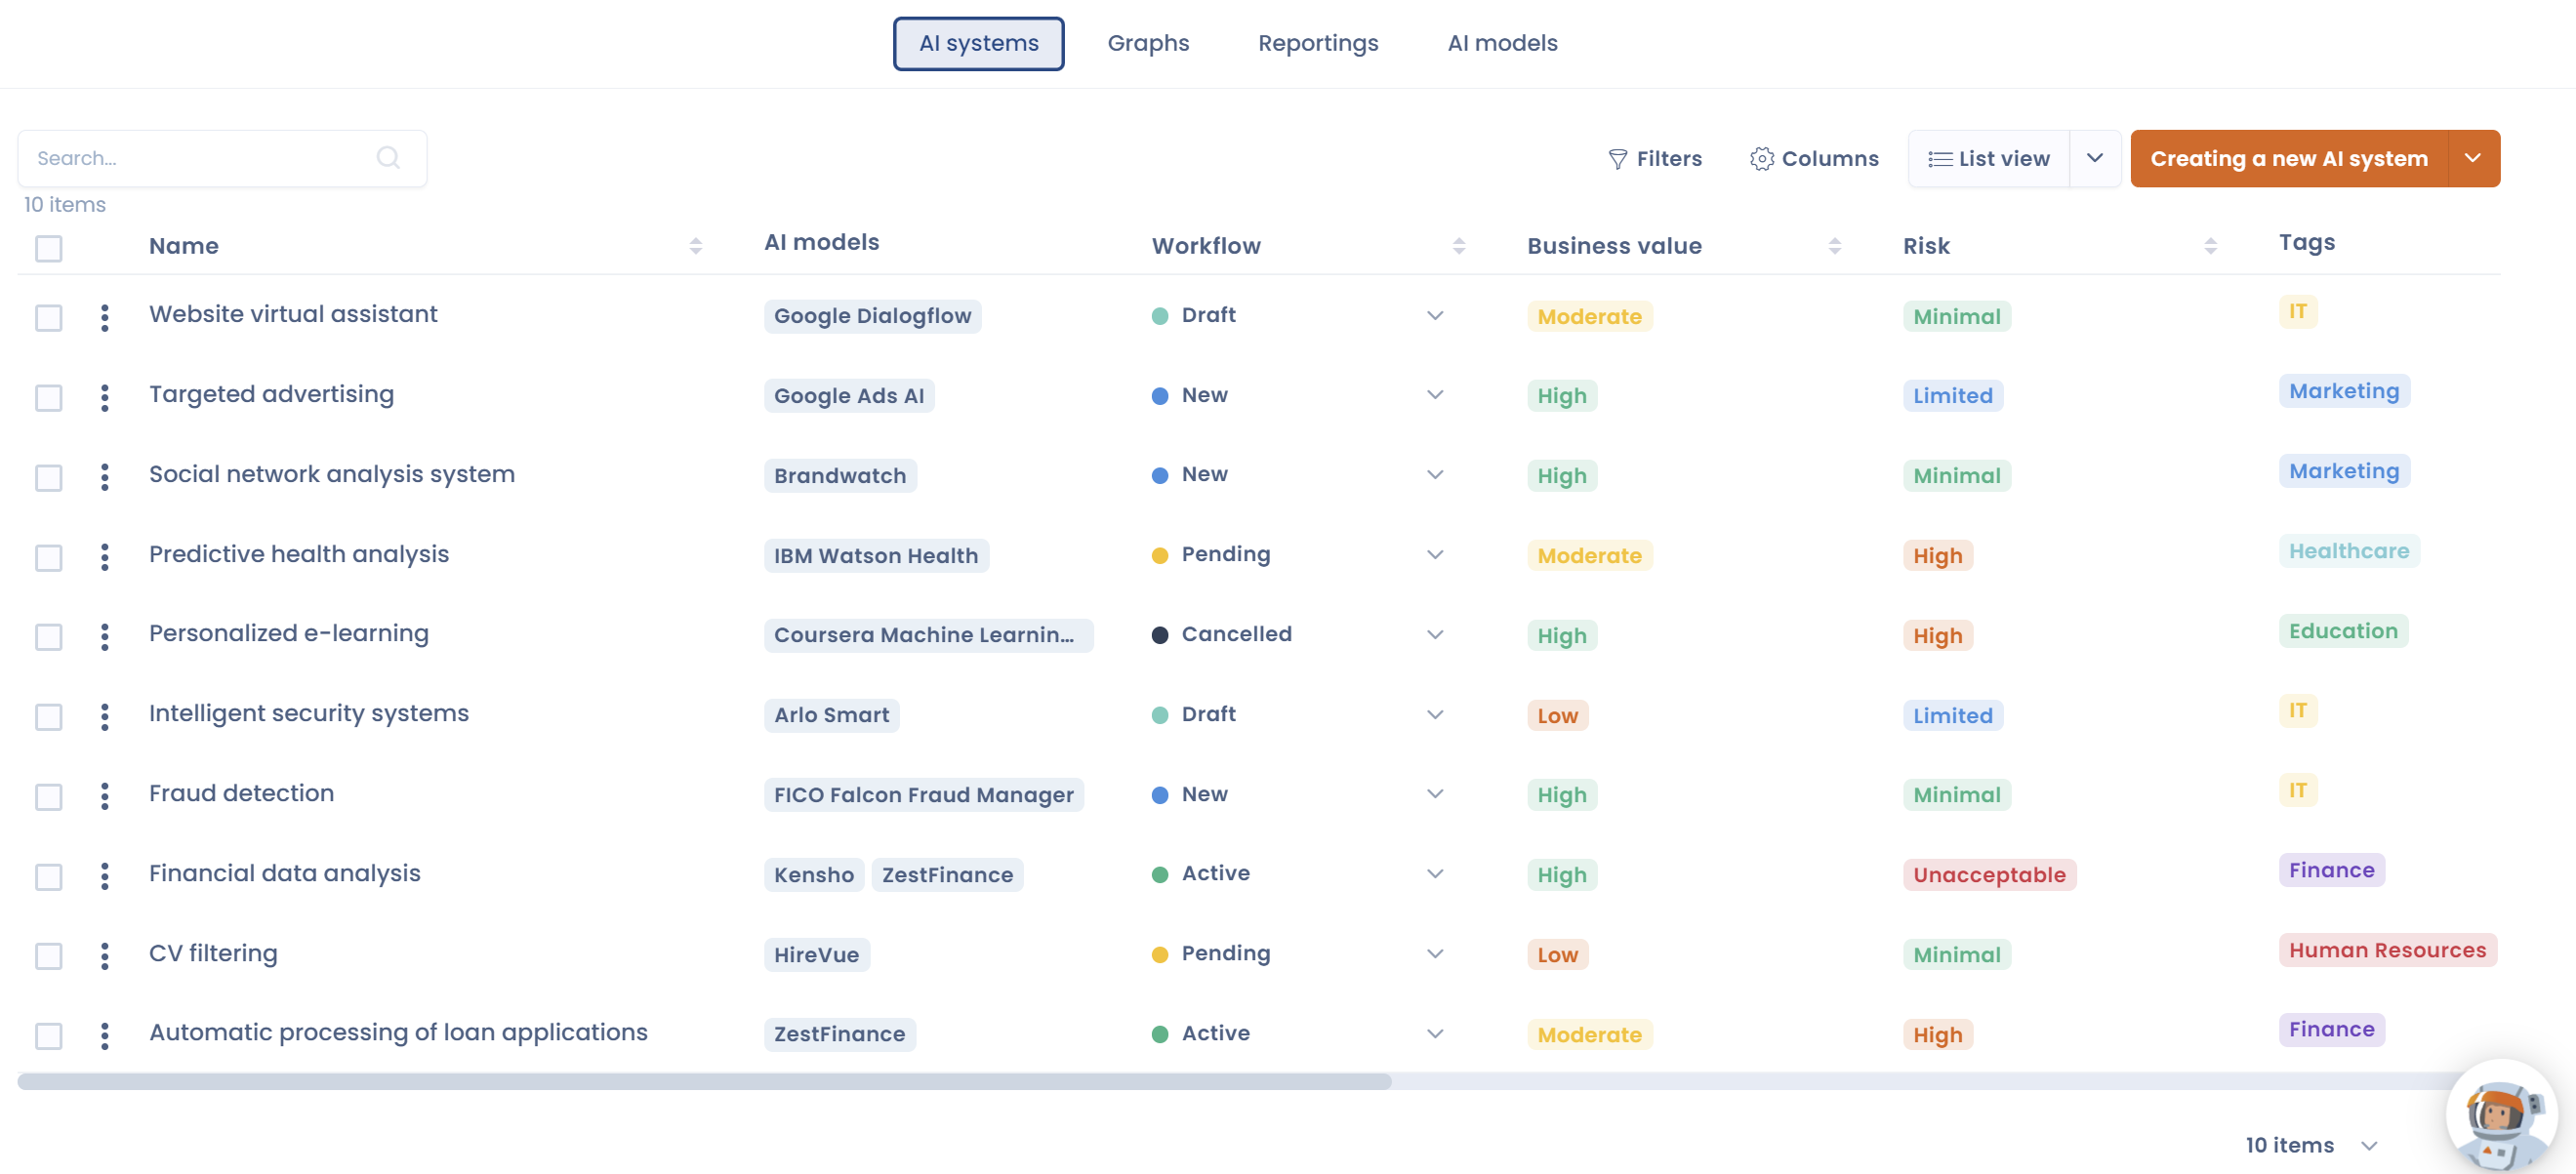Sort by Risk column arrows
The height and width of the screenshot is (1174, 2576).
pos(2210,246)
